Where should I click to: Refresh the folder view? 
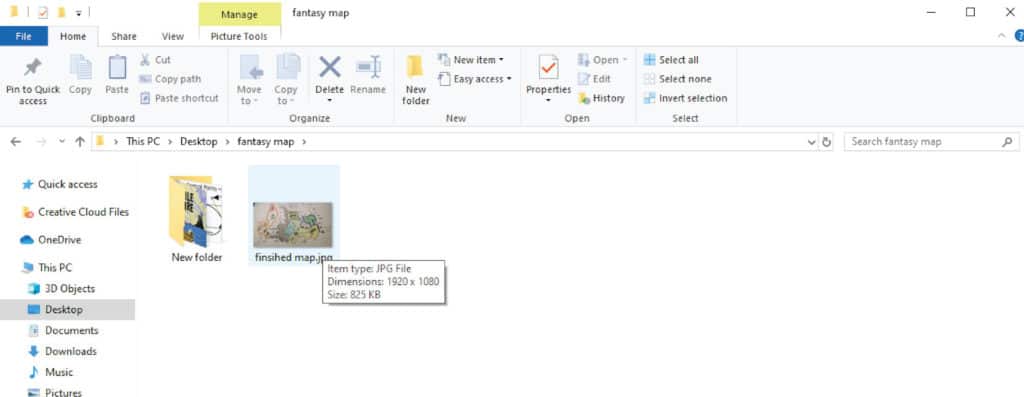click(826, 142)
